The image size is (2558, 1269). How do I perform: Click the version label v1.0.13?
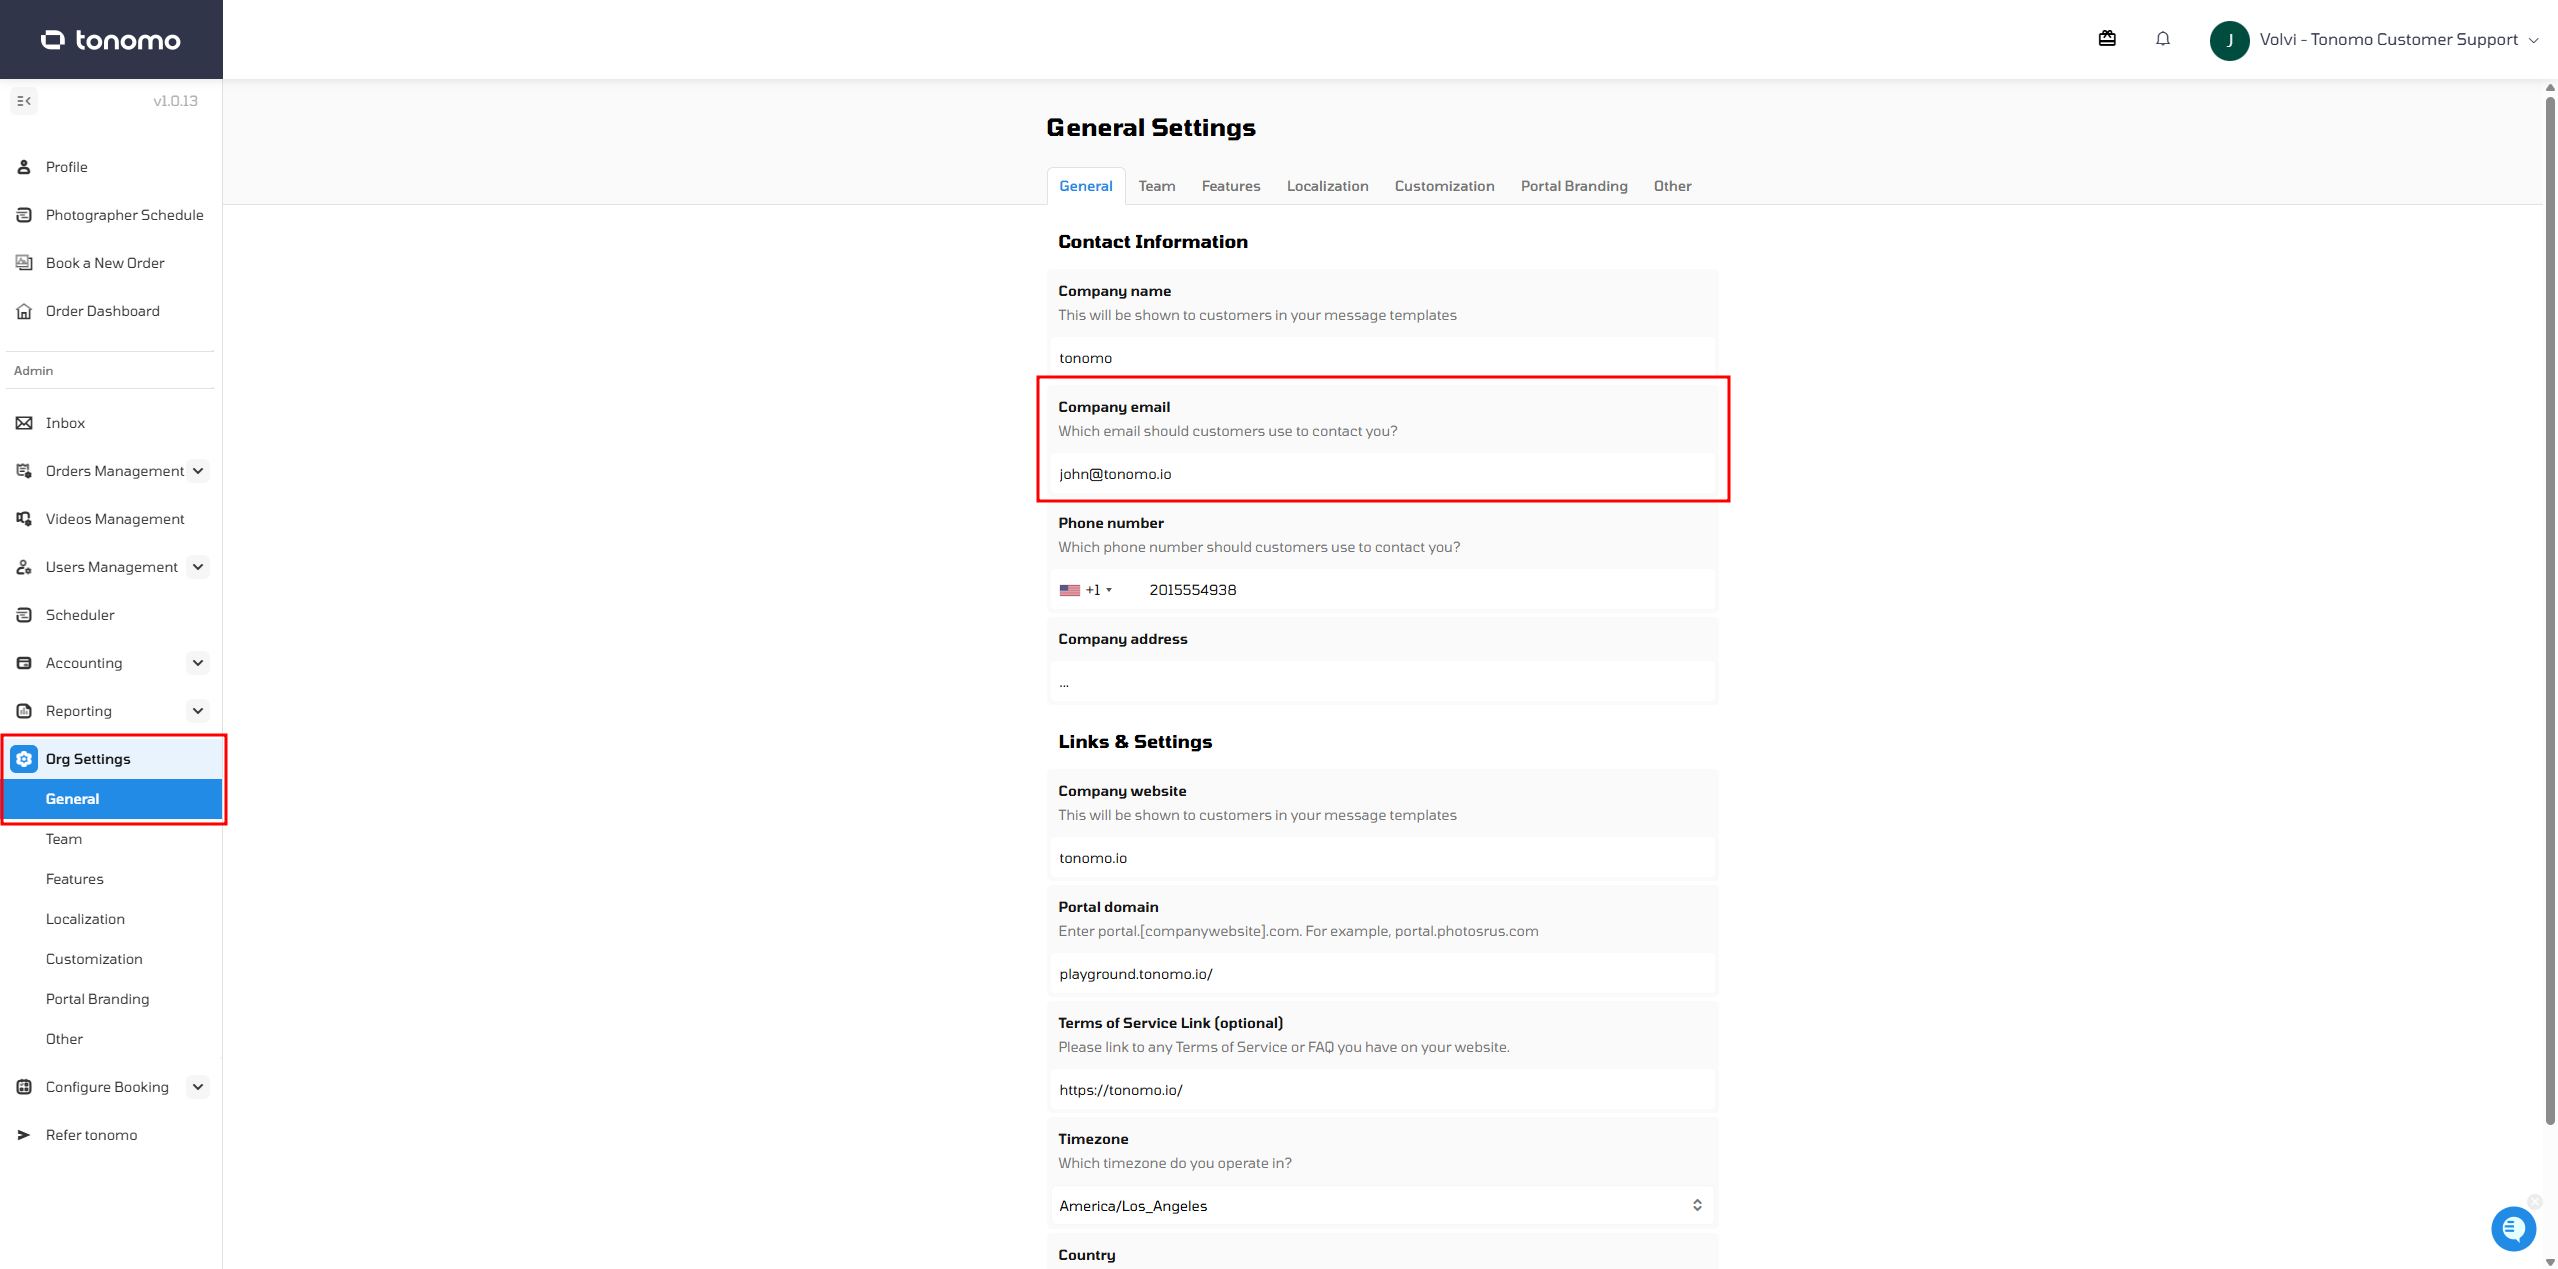point(175,101)
